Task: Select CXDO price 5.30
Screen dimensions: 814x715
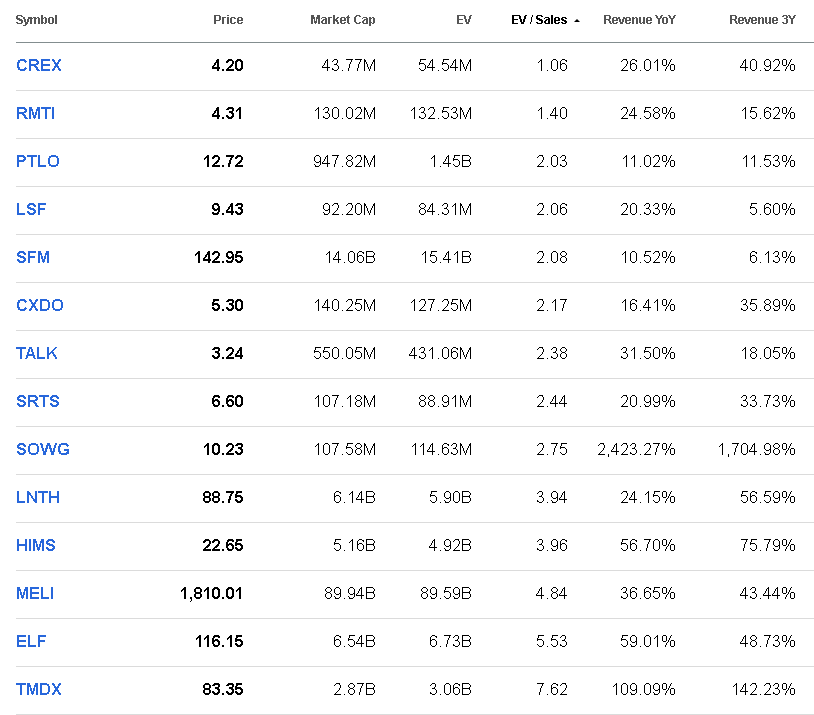Action: [x=227, y=305]
